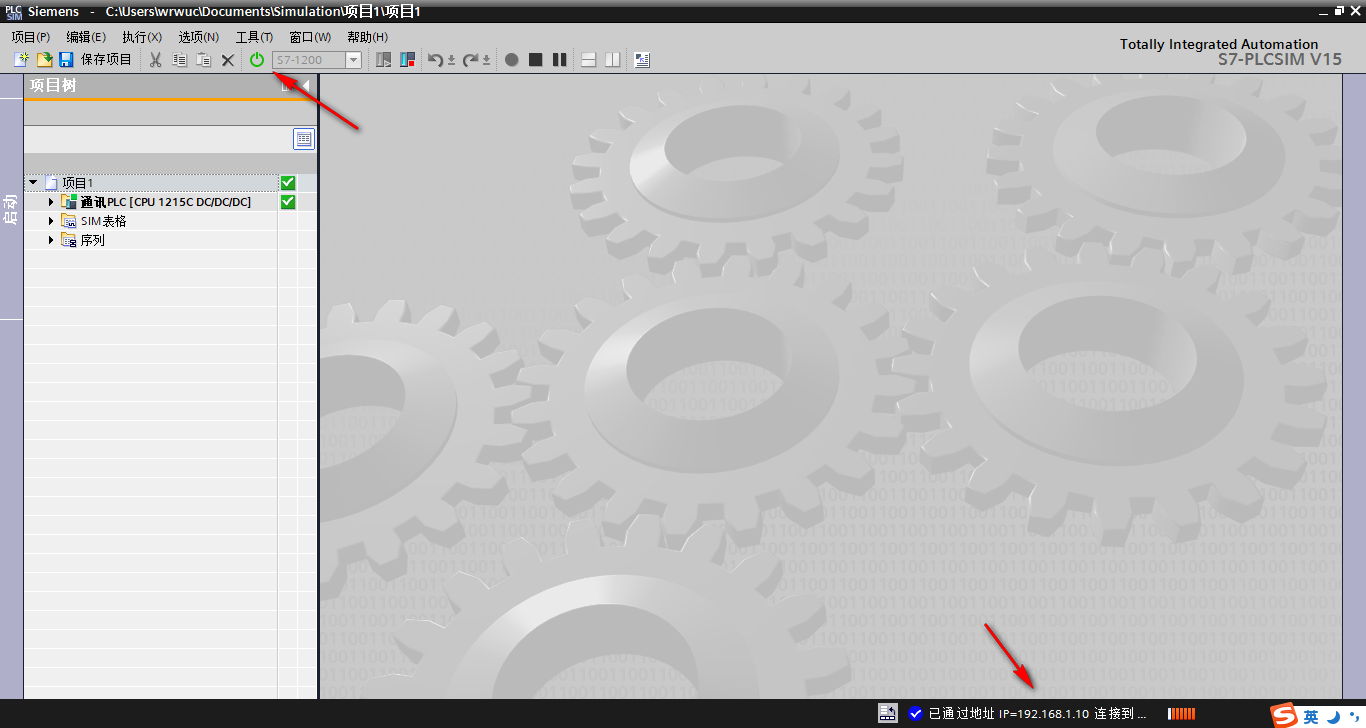Click green checkmark beside 通讯PLC
1366x728 pixels.
(288, 202)
